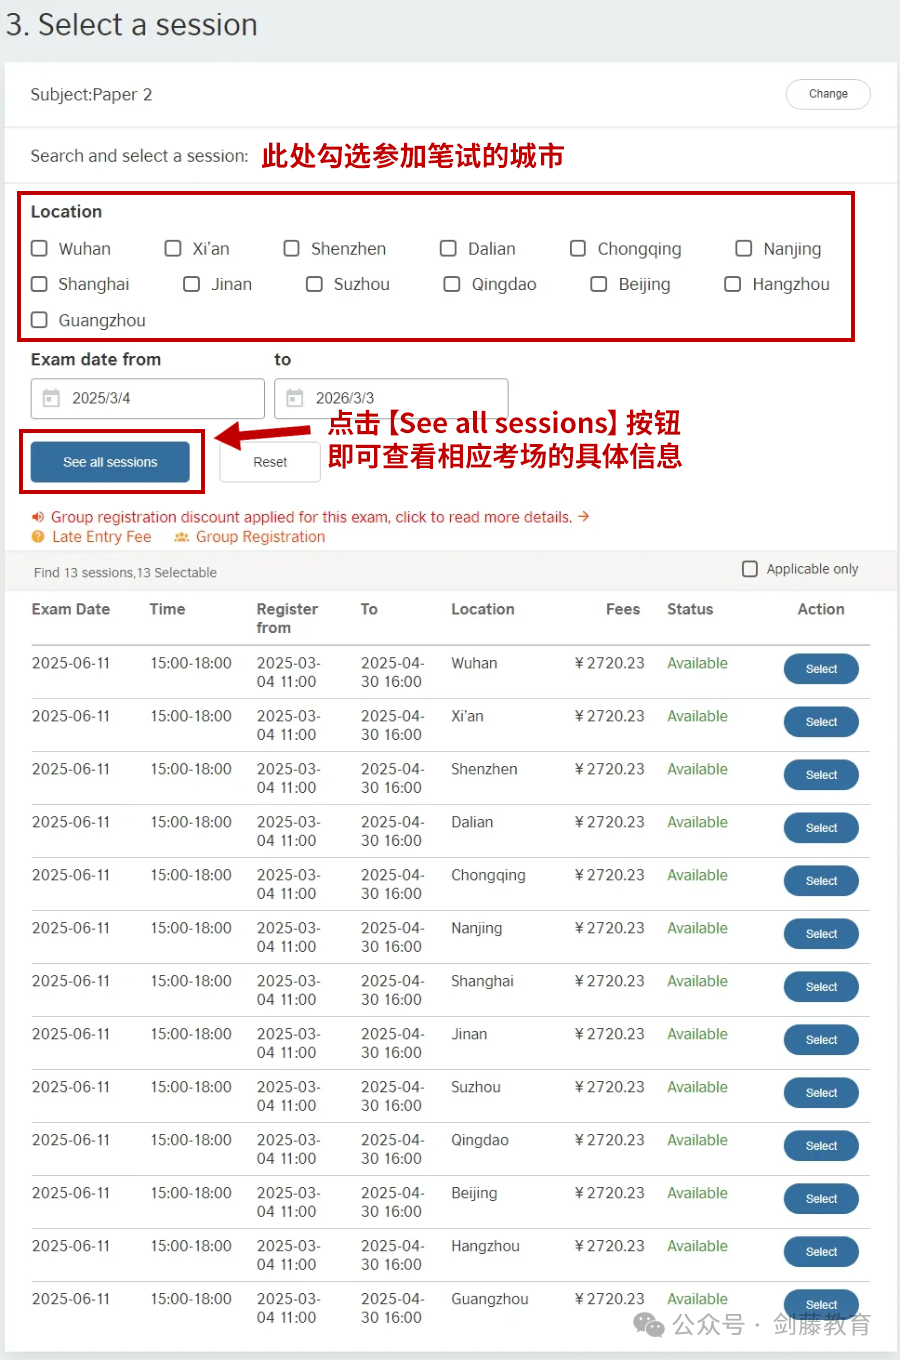Click the Late Entry Fee legend label

click(x=102, y=537)
